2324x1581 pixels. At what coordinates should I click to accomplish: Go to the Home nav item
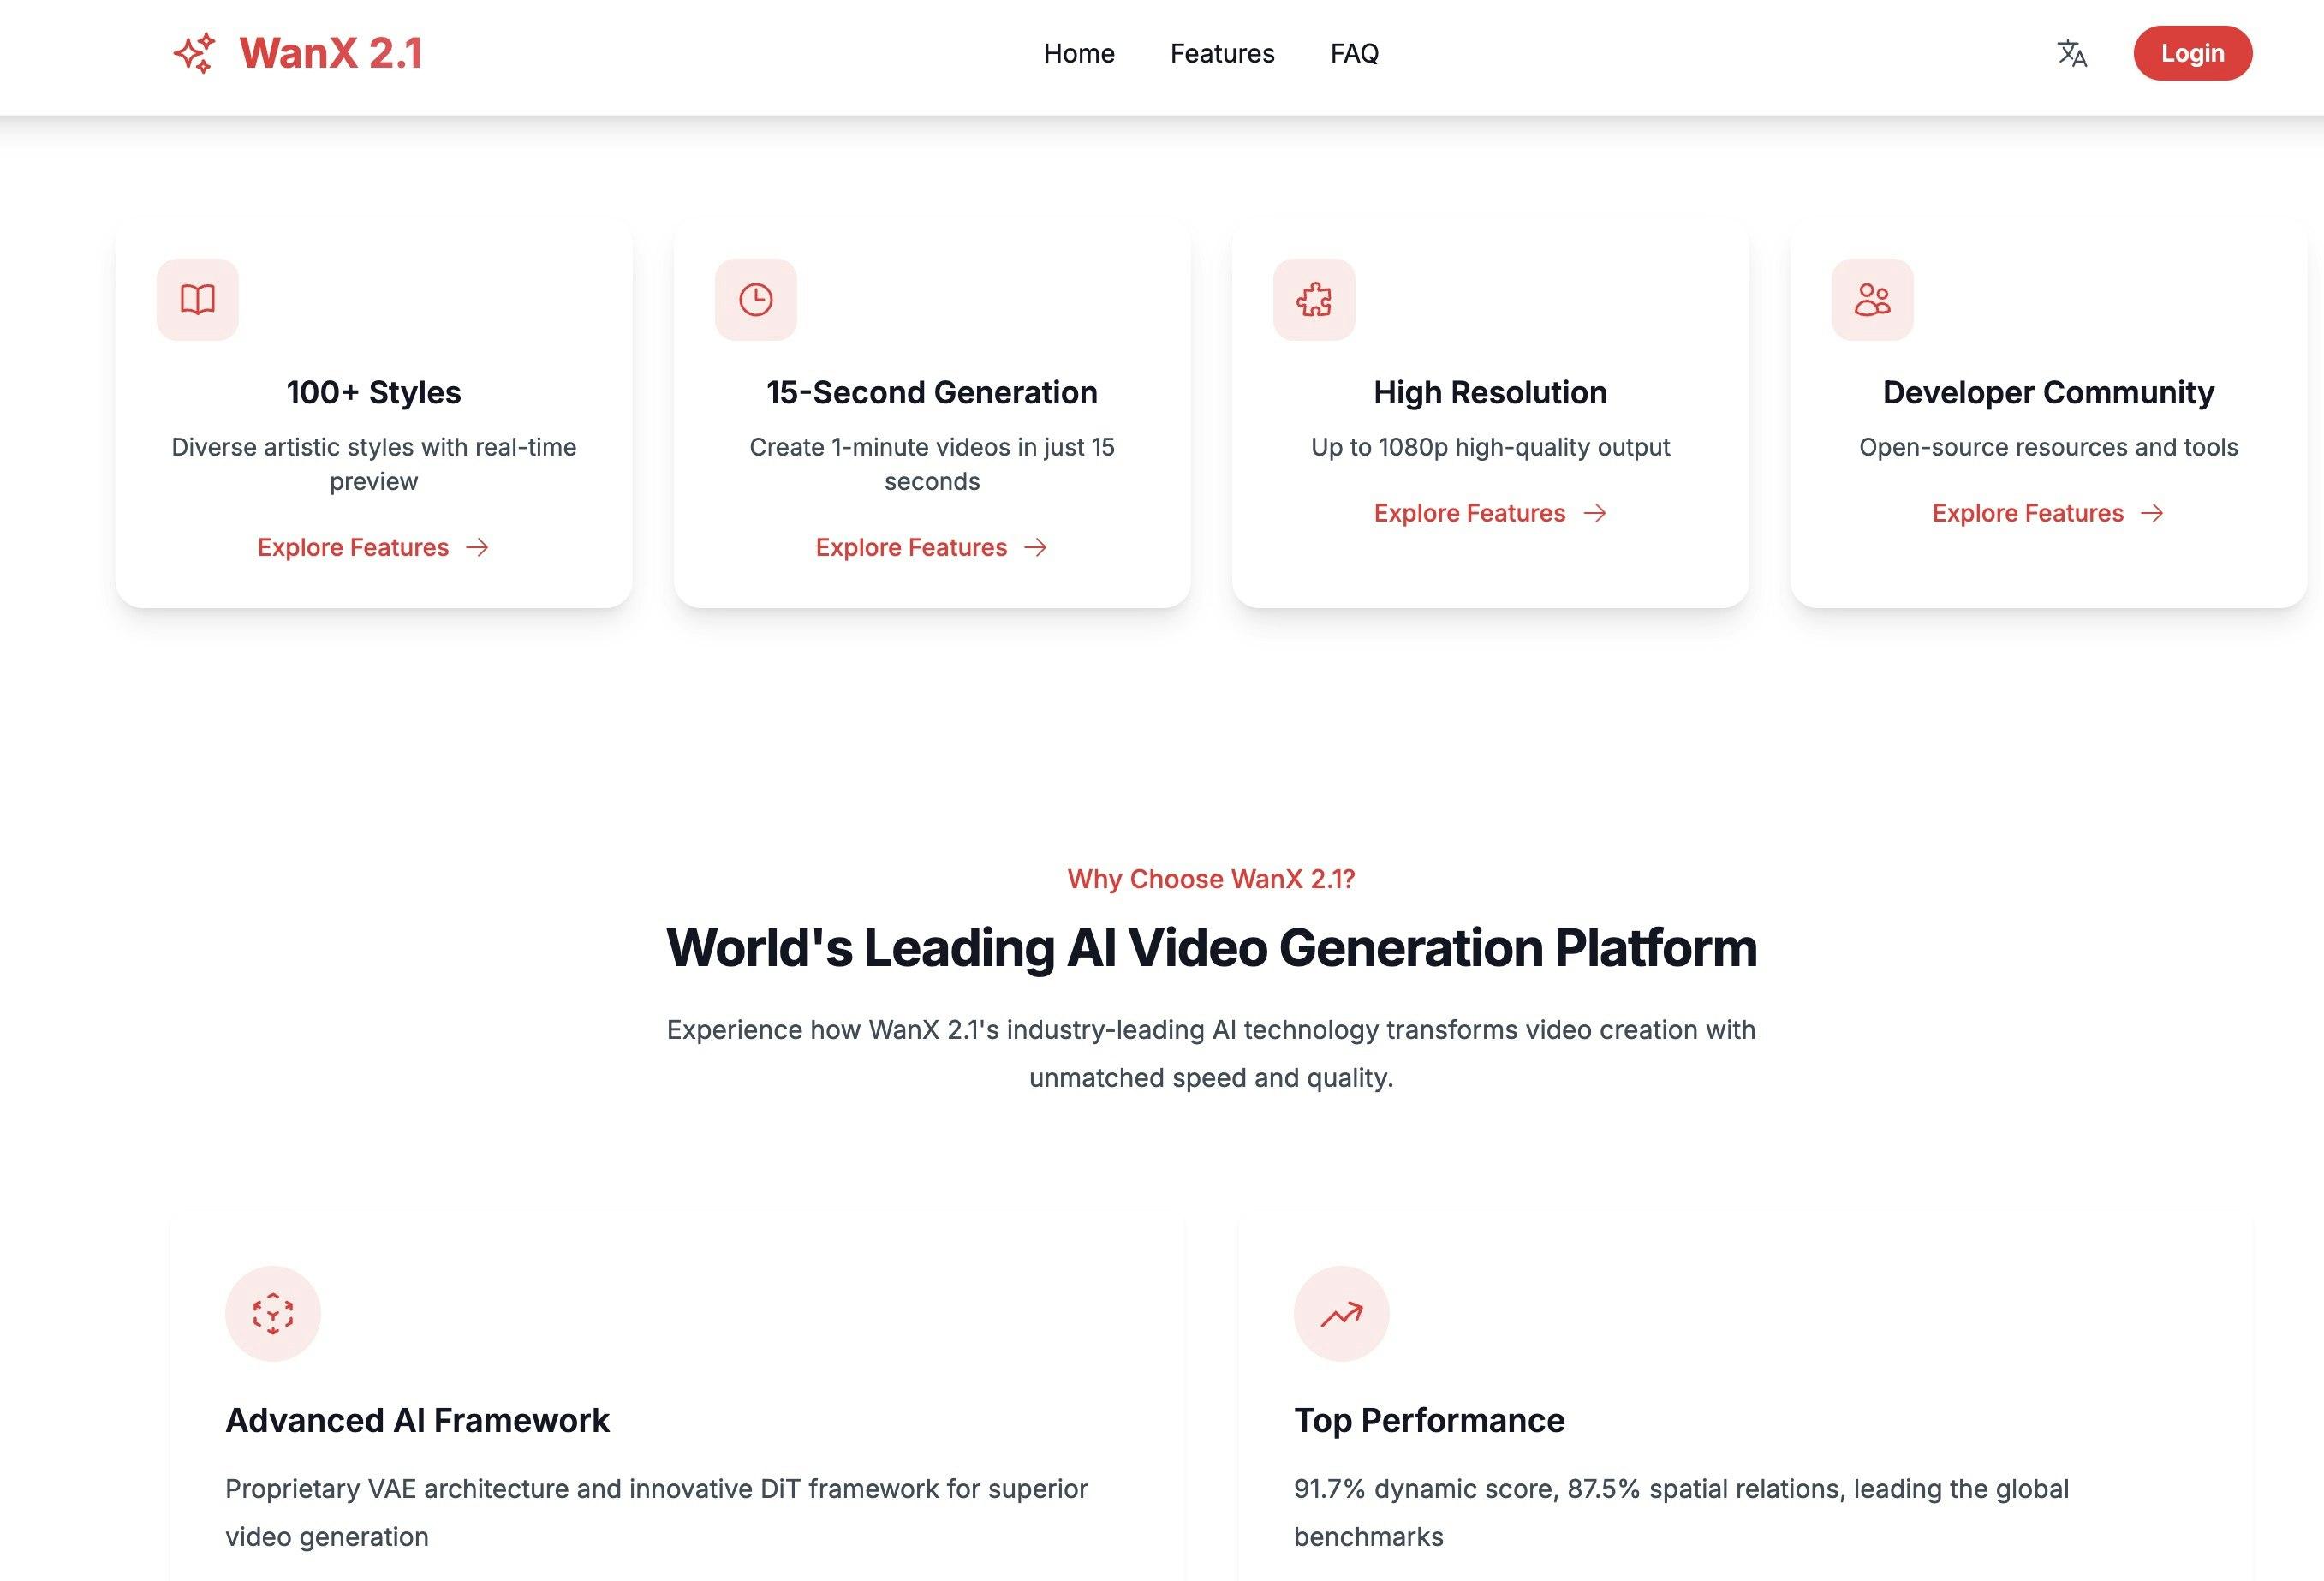click(x=1078, y=53)
